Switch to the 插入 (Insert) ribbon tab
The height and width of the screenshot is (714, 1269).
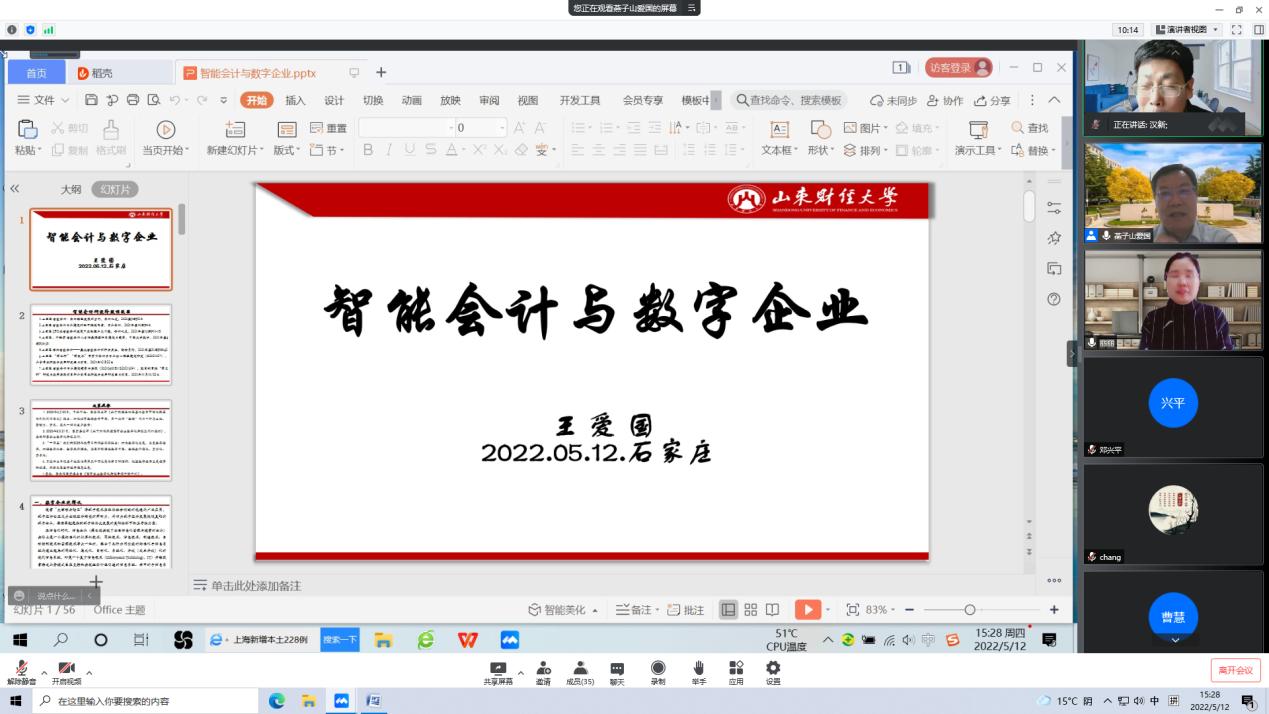[x=294, y=100]
